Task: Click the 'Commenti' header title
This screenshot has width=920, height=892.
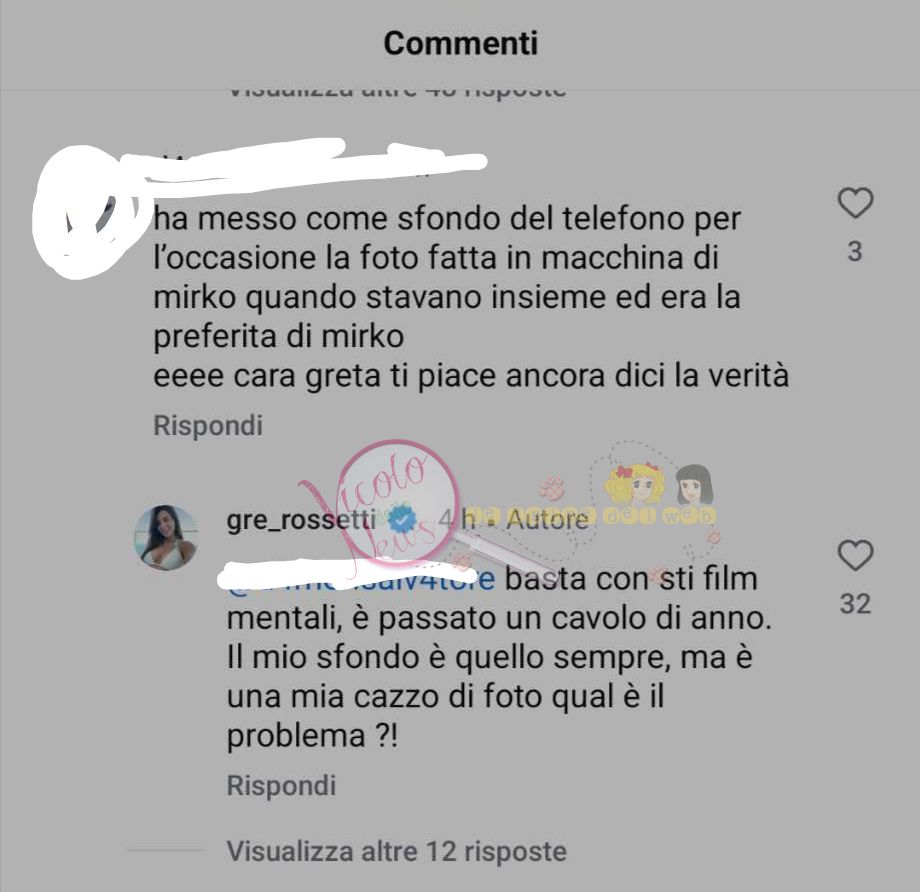Action: point(461,43)
